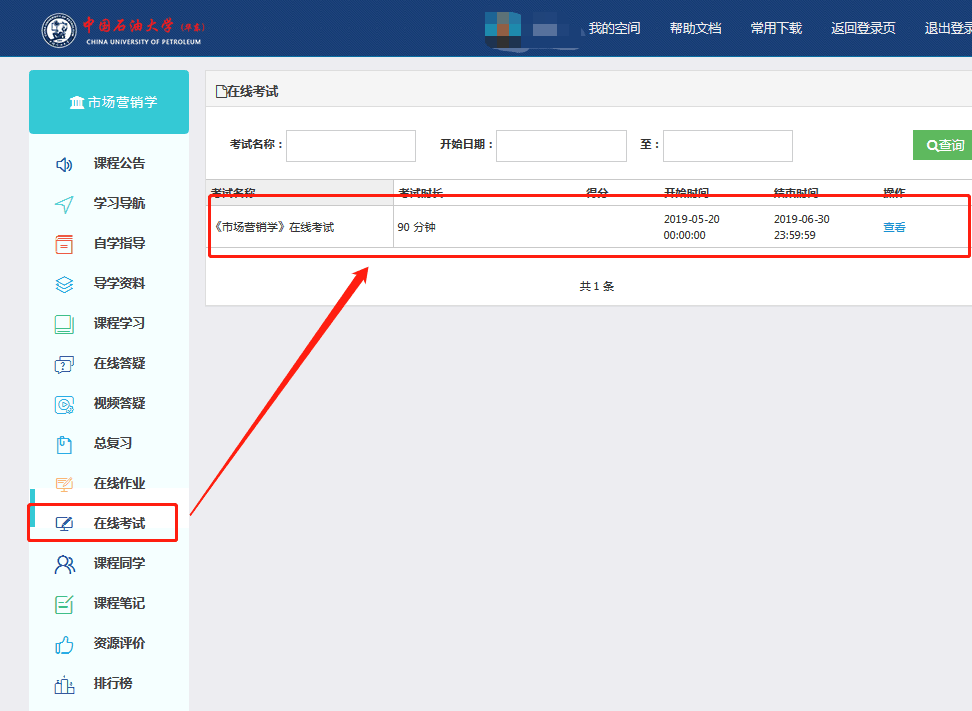Click the 排行榜 podium icon

coord(64,684)
